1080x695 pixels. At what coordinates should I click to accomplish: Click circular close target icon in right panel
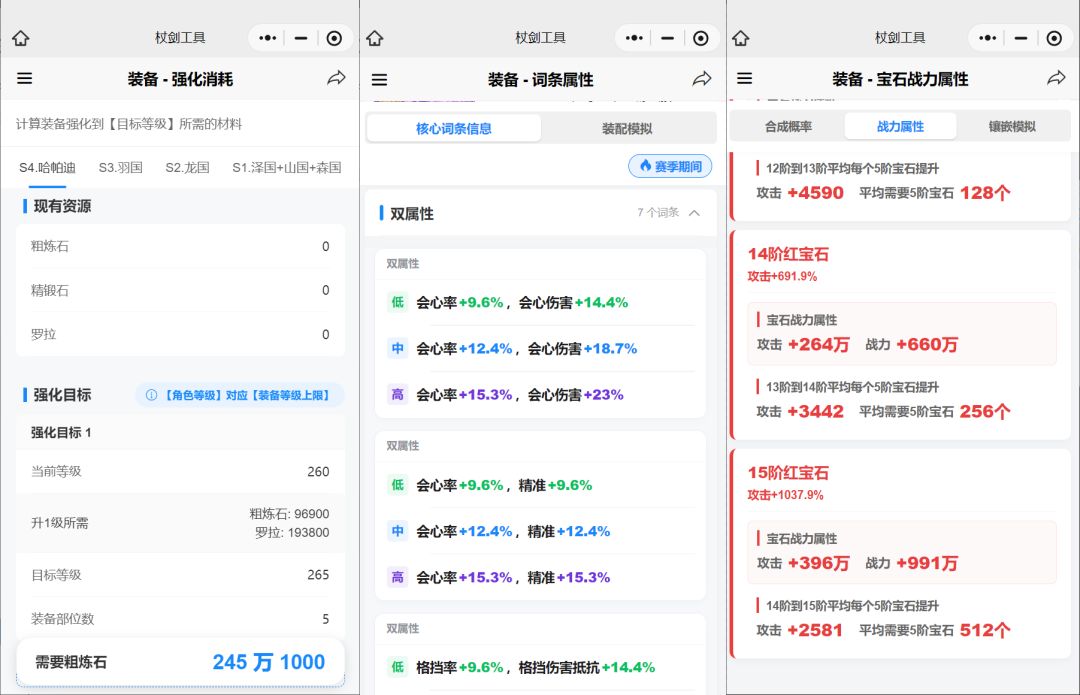click(1054, 39)
